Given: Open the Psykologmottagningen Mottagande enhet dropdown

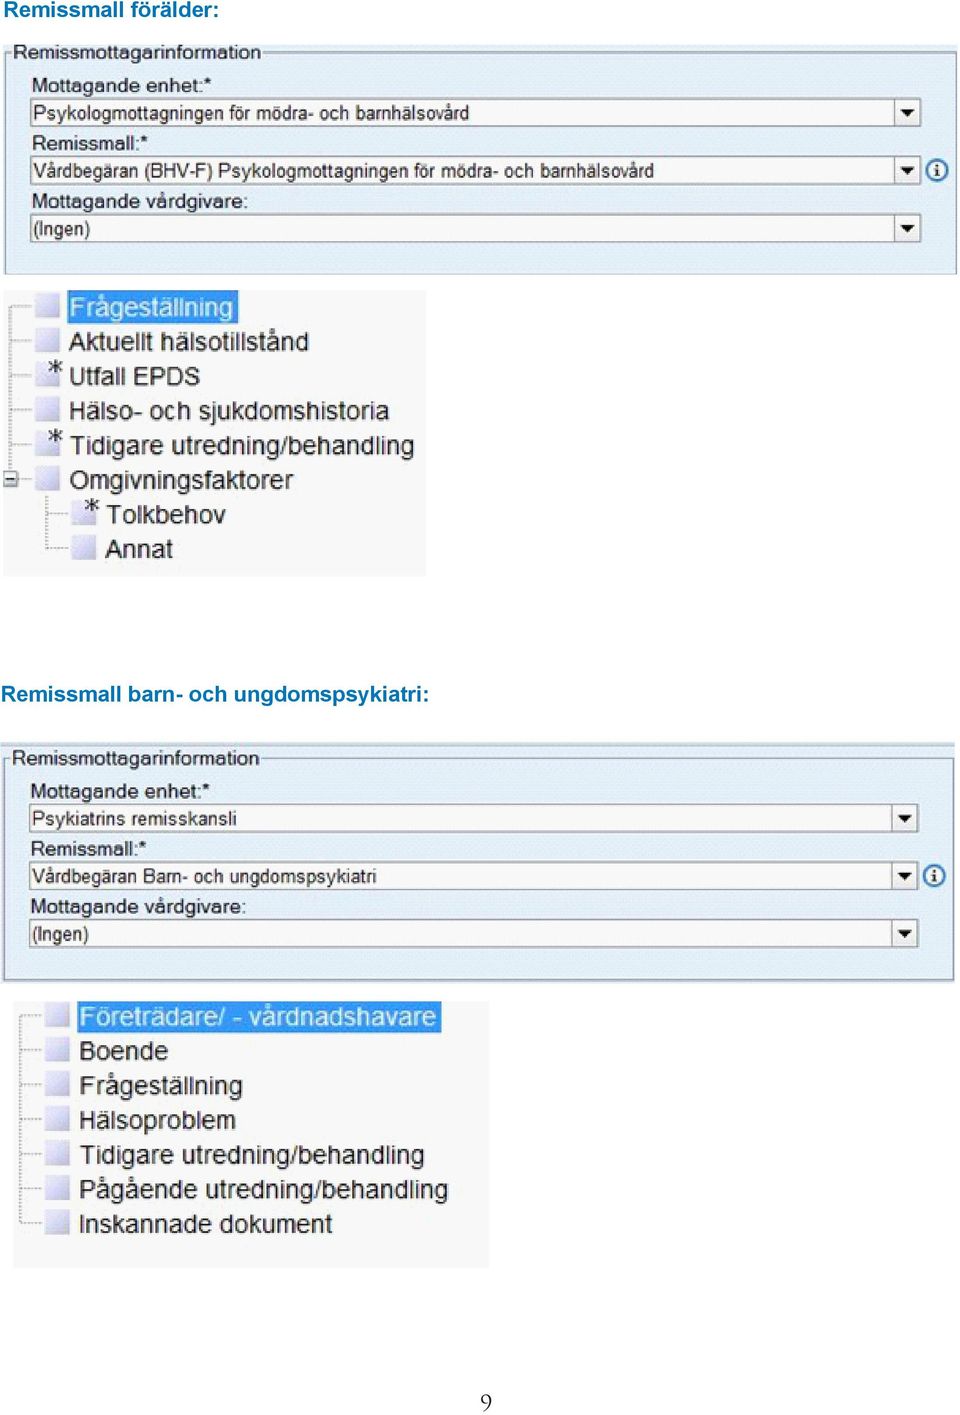Looking at the screenshot, I should coord(907,113).
